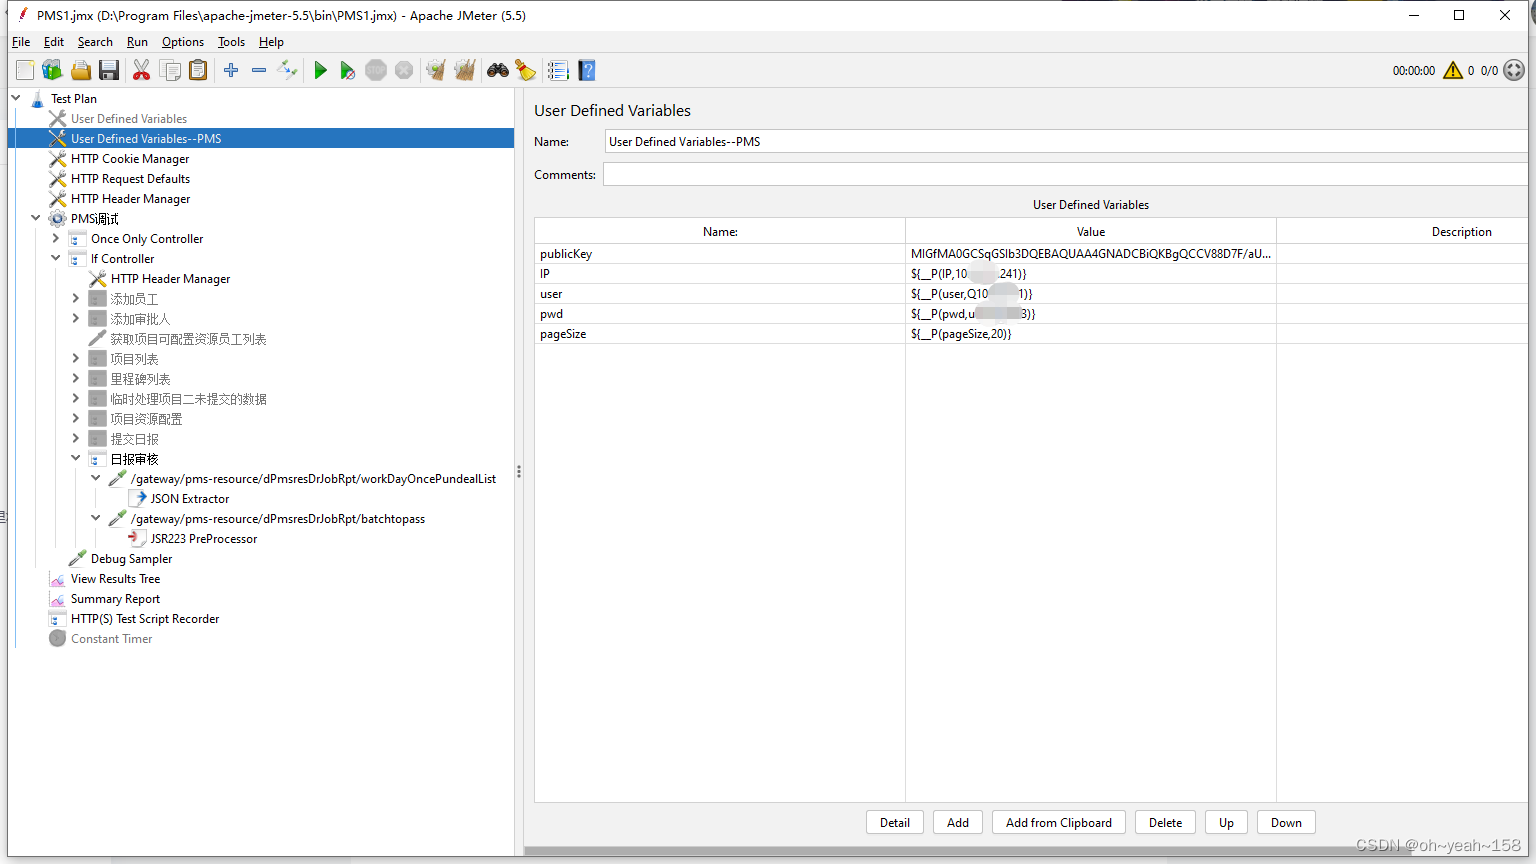Click the Open file folder icon

tap(81, 70)
